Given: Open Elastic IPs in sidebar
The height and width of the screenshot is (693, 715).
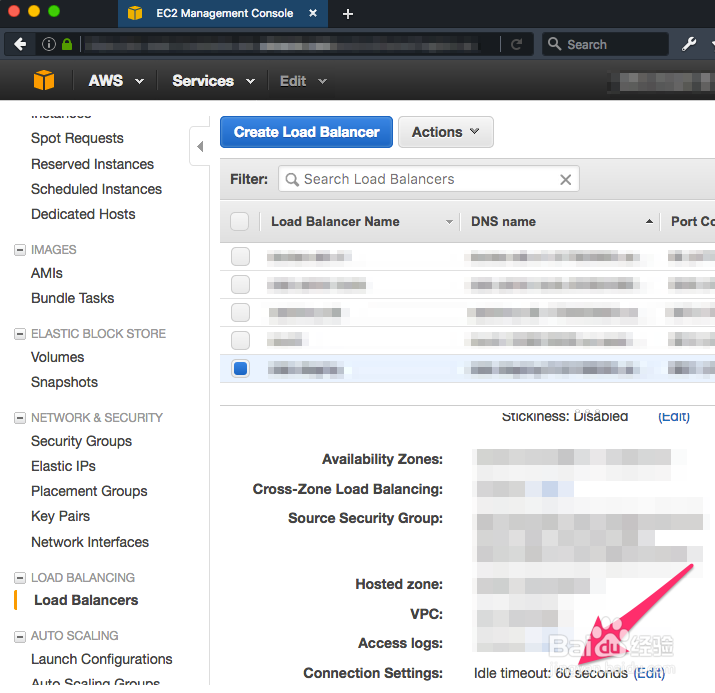Looking at the screenshot, I should pos(63,466).
